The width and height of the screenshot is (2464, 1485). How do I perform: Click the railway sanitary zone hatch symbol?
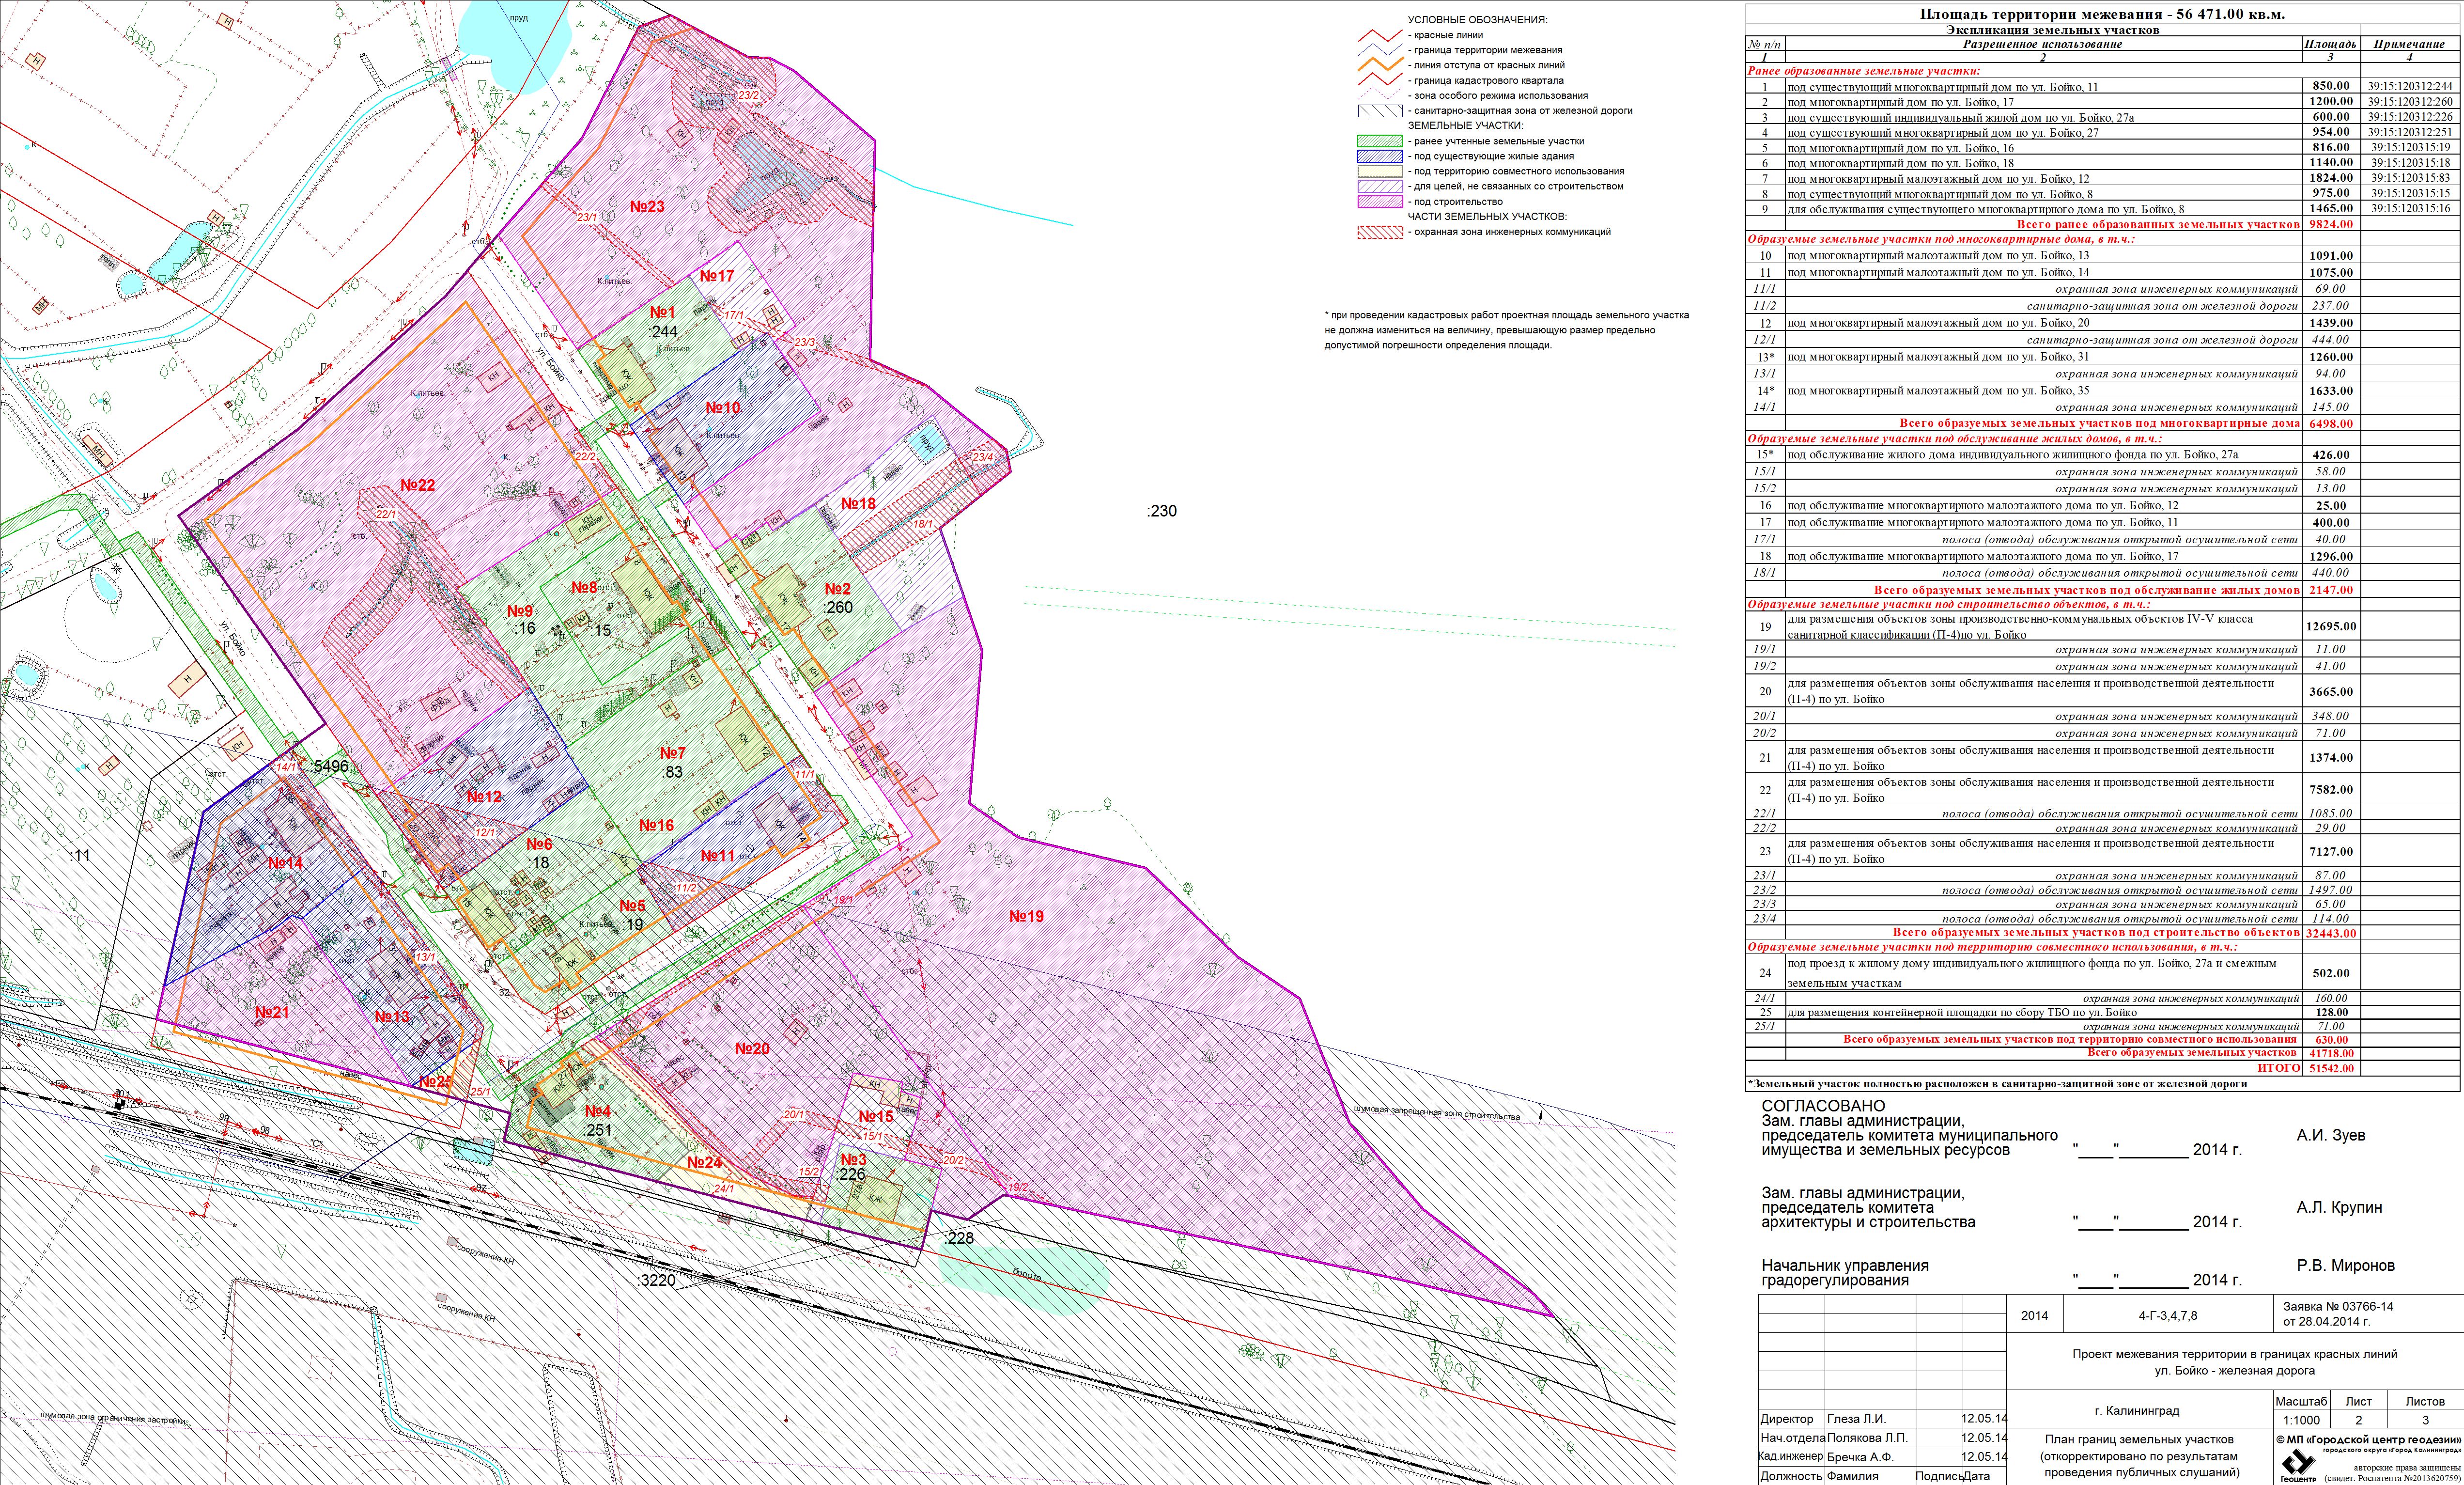[1379, 111]
